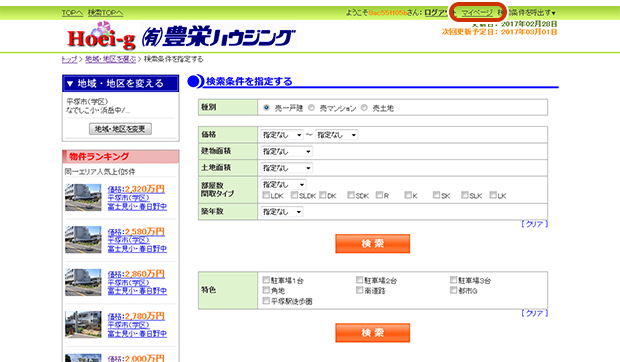Screen dimensions: 620x362
Task: Click the 次回更新予定日 date text
Action: [499, 32]
